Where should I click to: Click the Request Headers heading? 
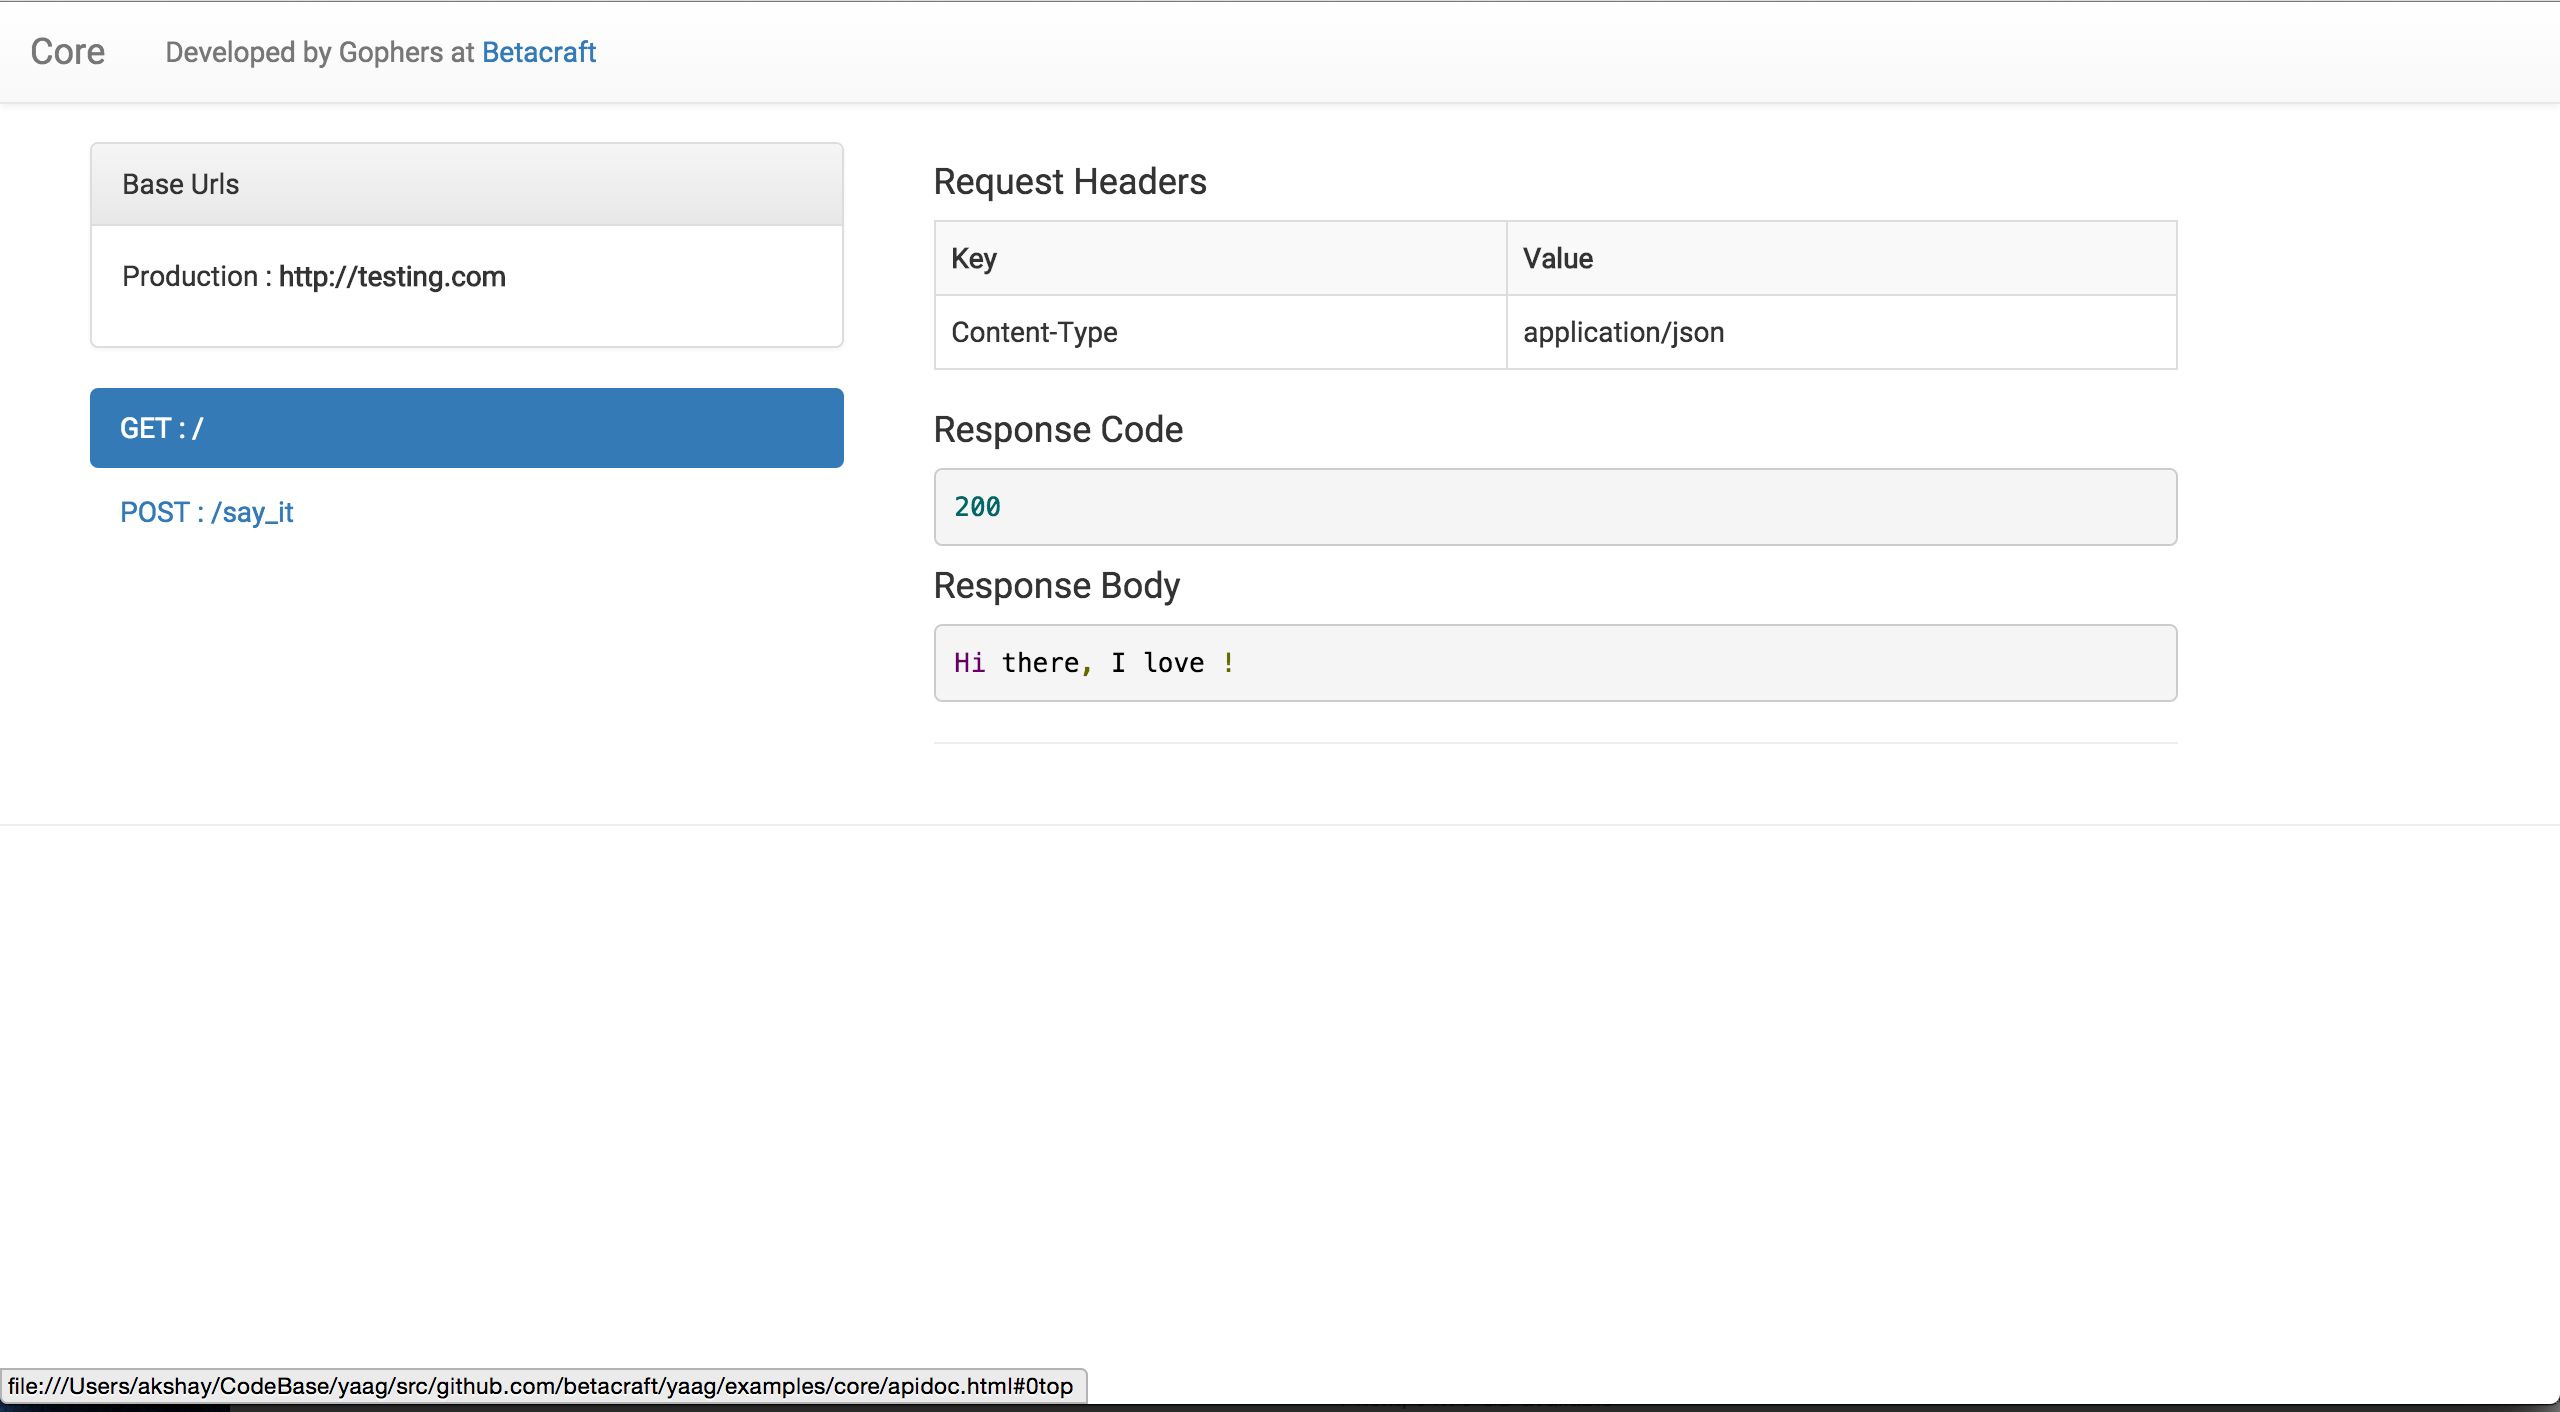click(1069, 182)
